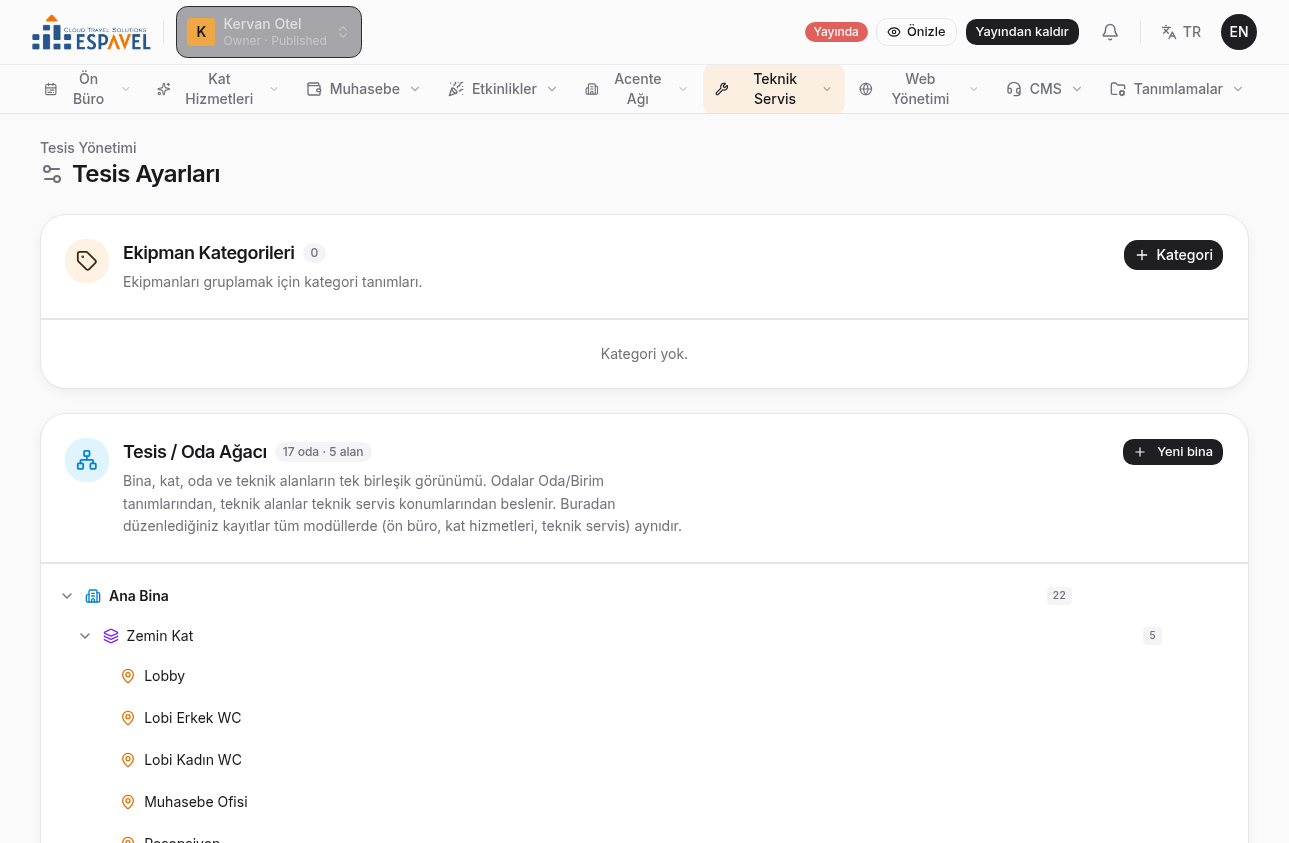This screenshot has height=843, width=1289.
Task: Expand the Tanımlamalar dropdown chevron
Action: click(x=1238, y=89)
